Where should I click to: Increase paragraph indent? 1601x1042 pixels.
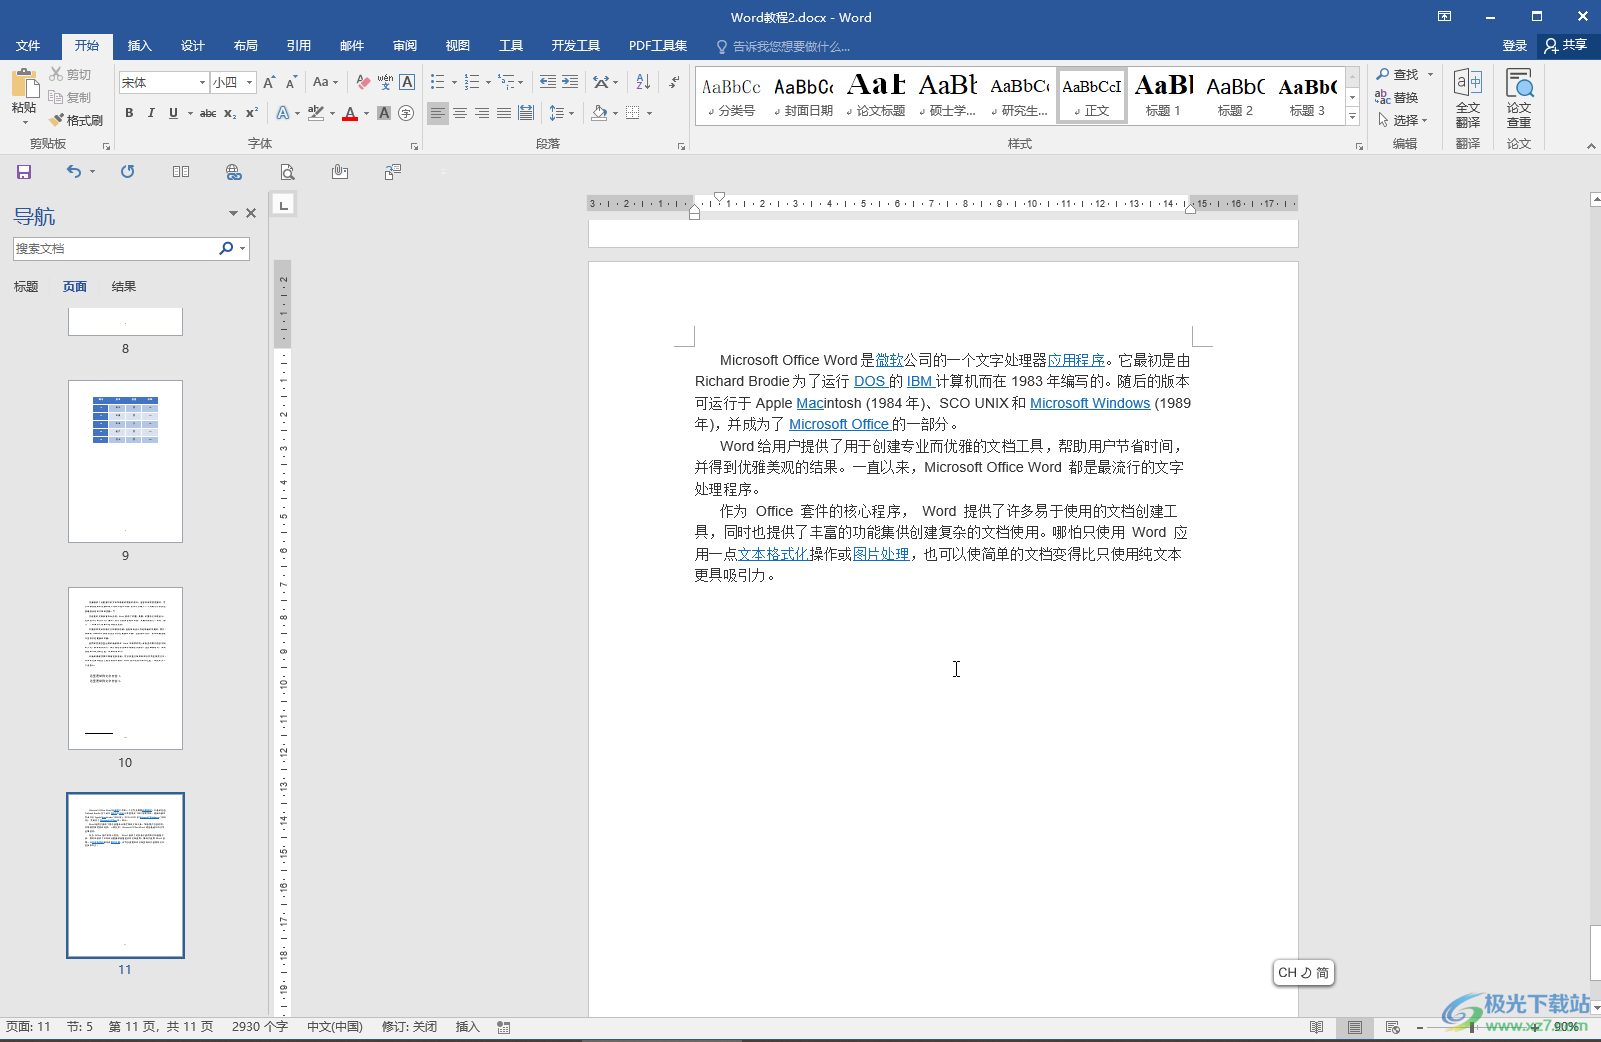point(570,82)
